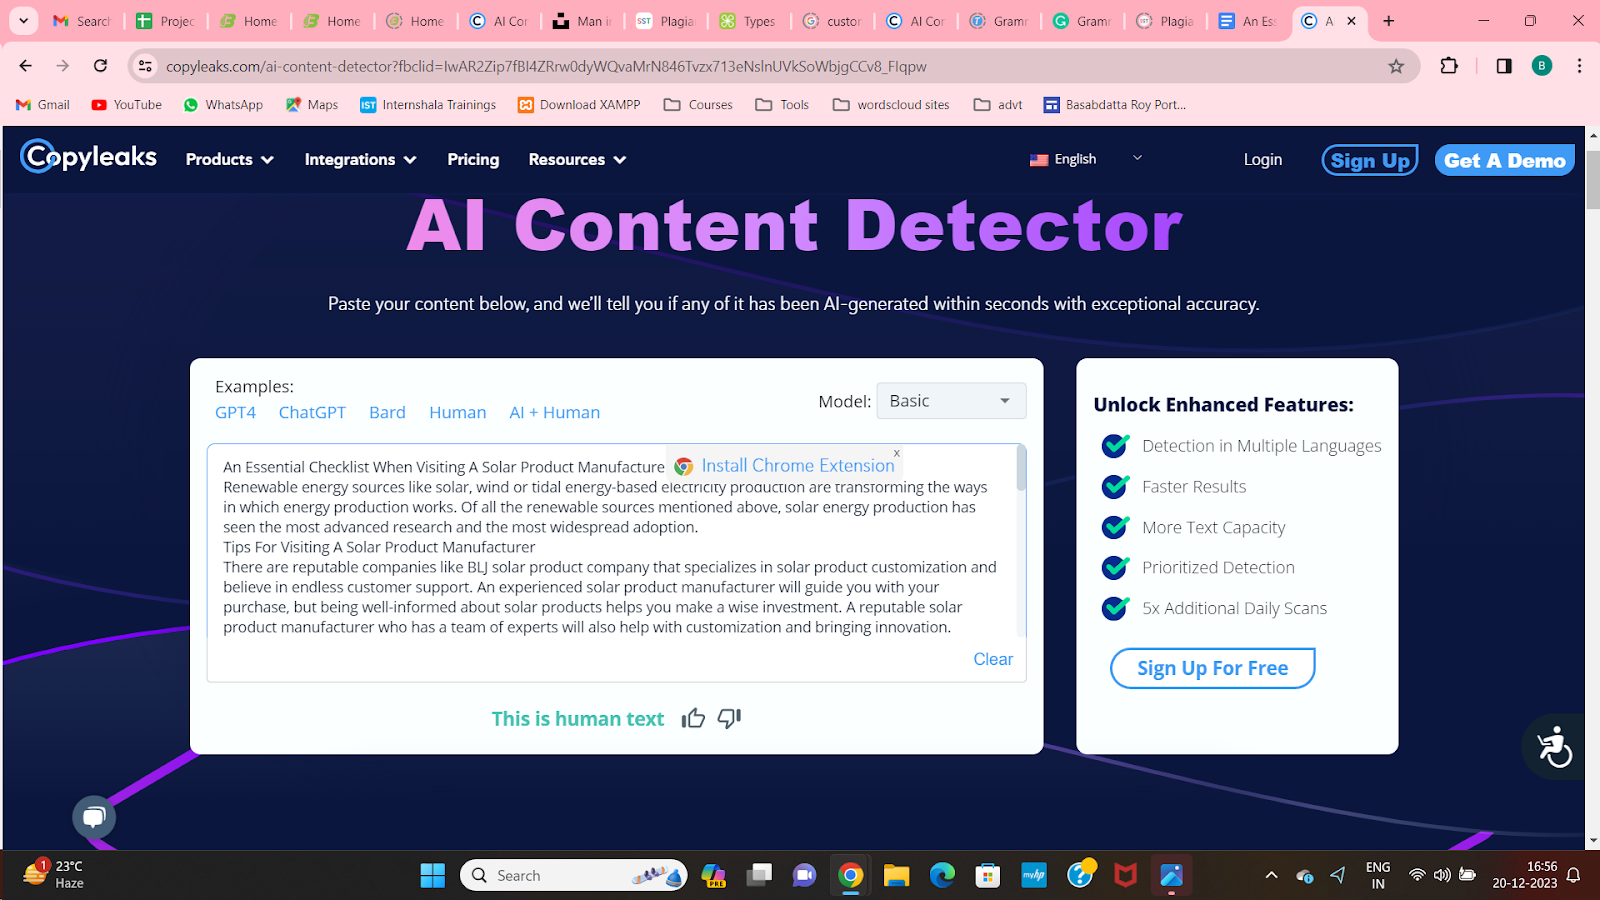Load the Bard example
The width and height of the screenshot is (1600, 900).
(x=387, y=412)
